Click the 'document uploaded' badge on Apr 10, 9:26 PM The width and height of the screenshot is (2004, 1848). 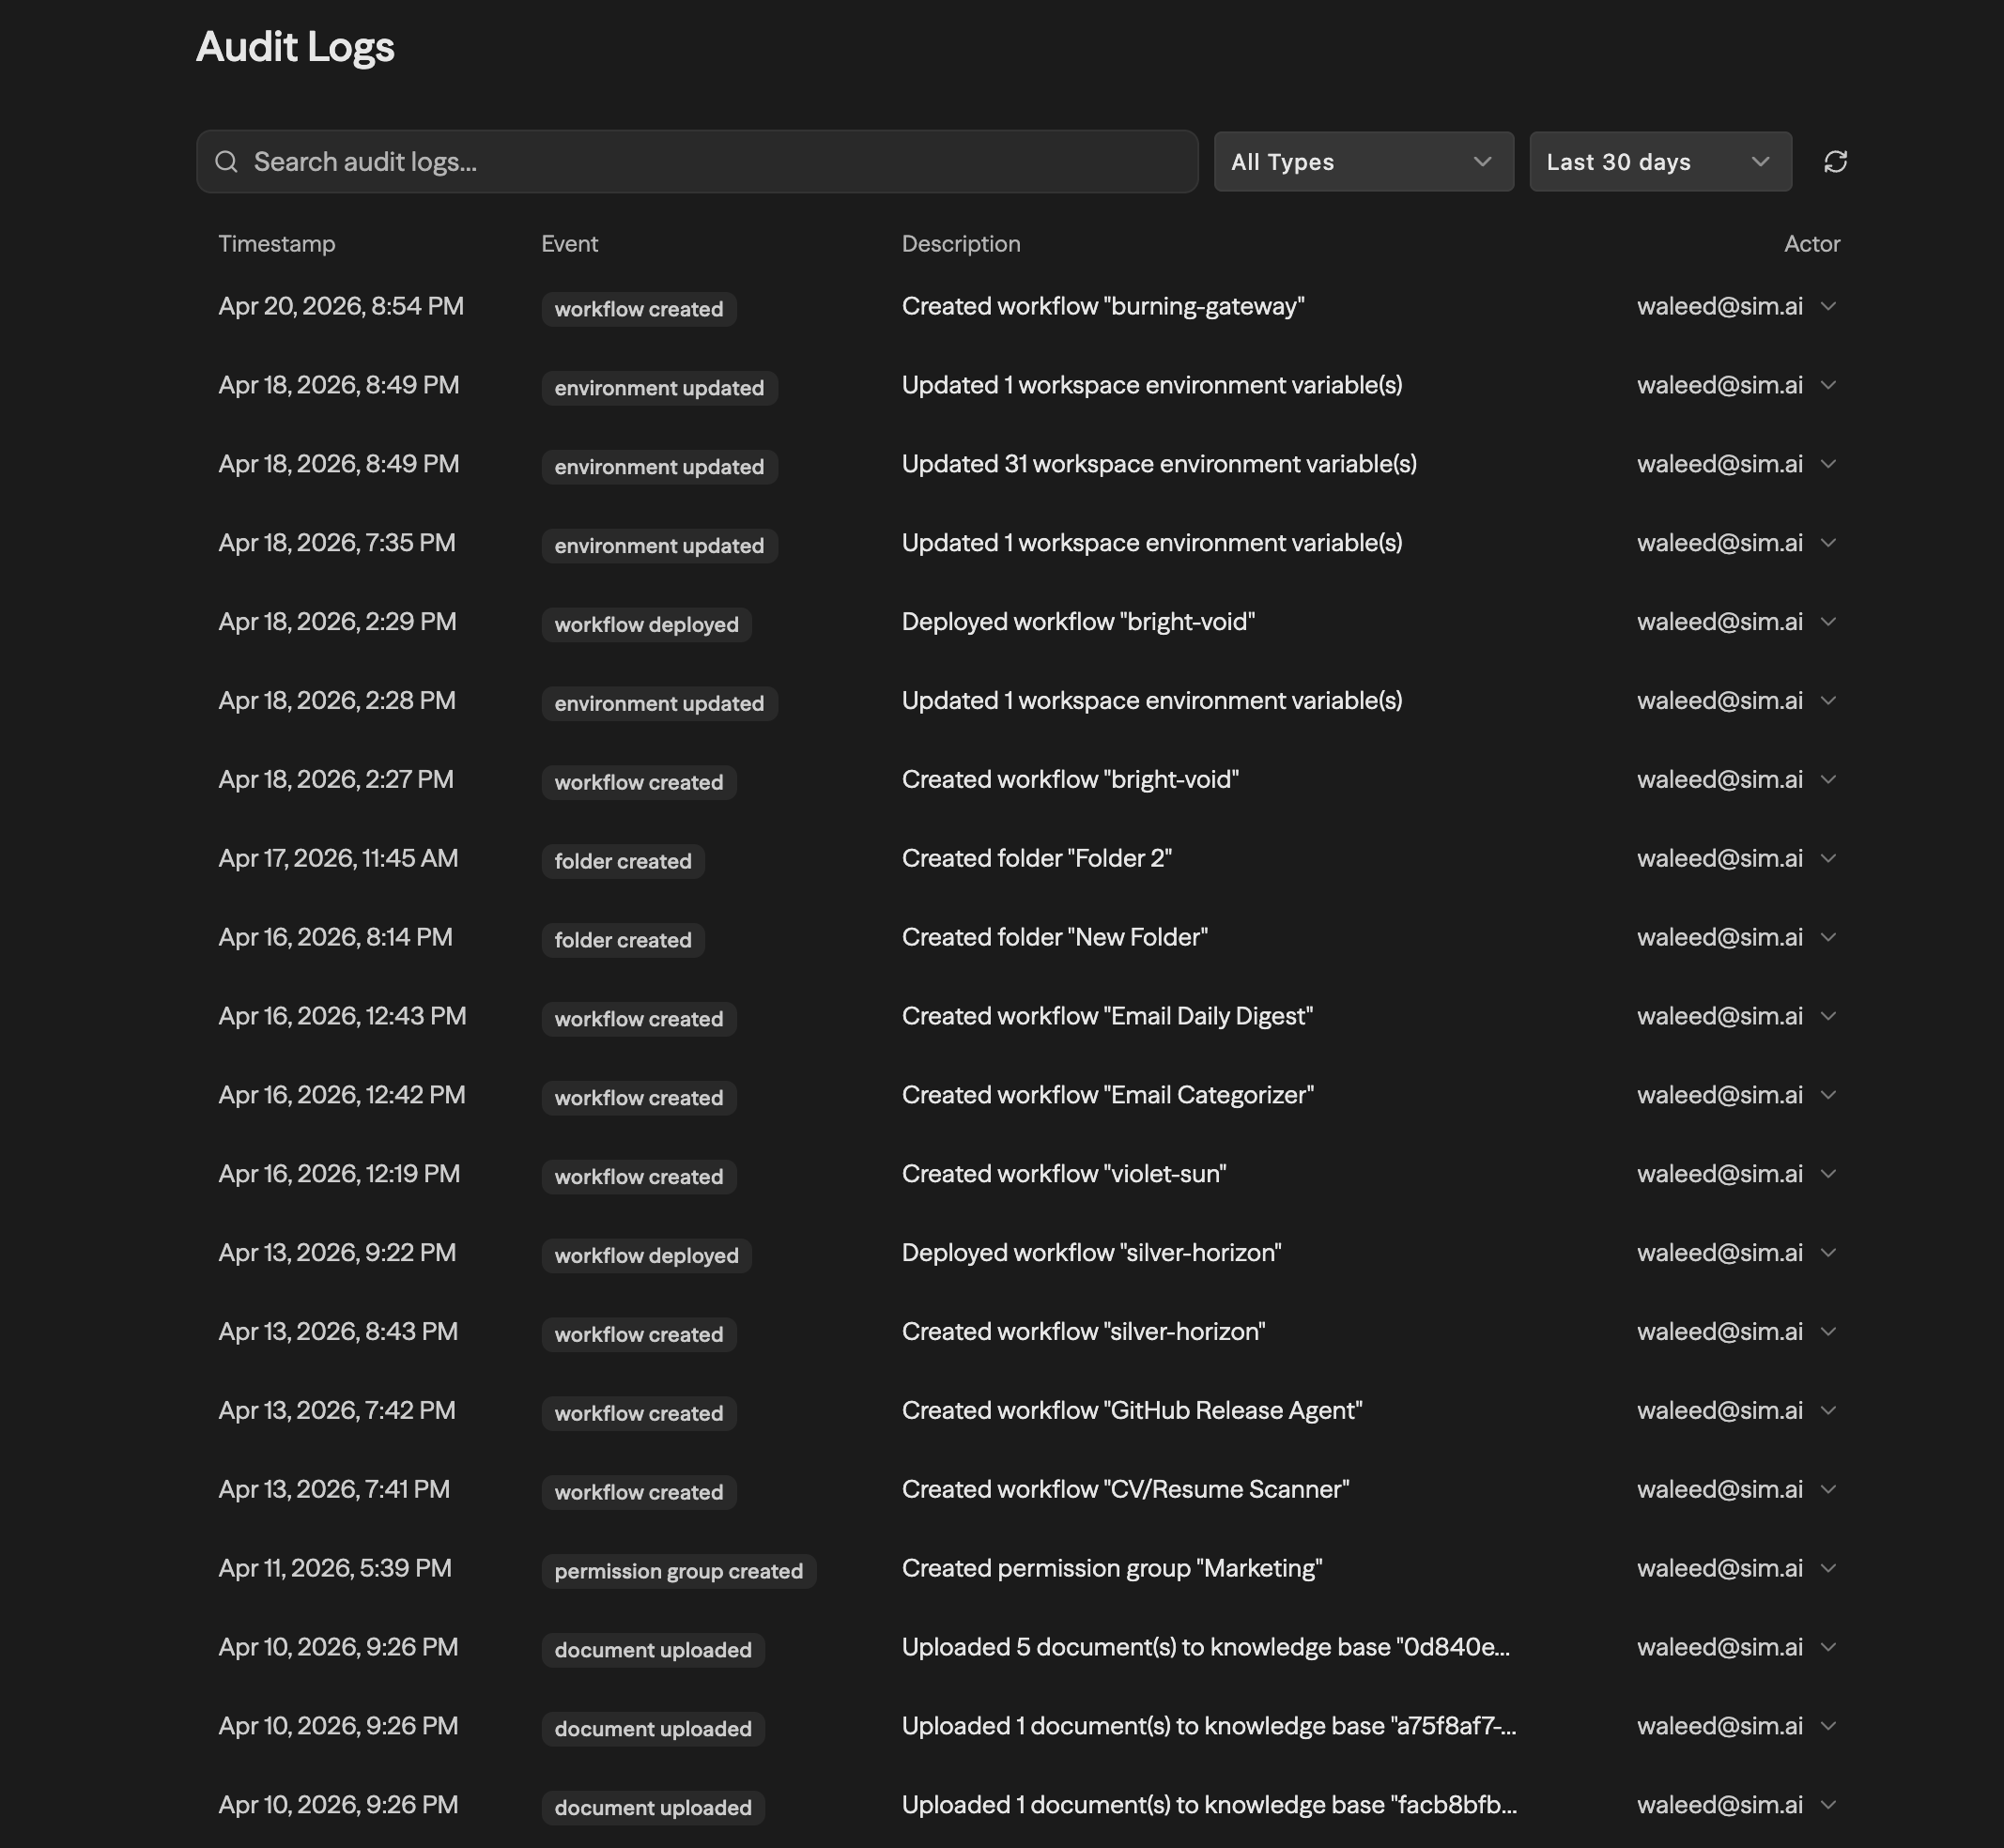[x=652, y=1649]
